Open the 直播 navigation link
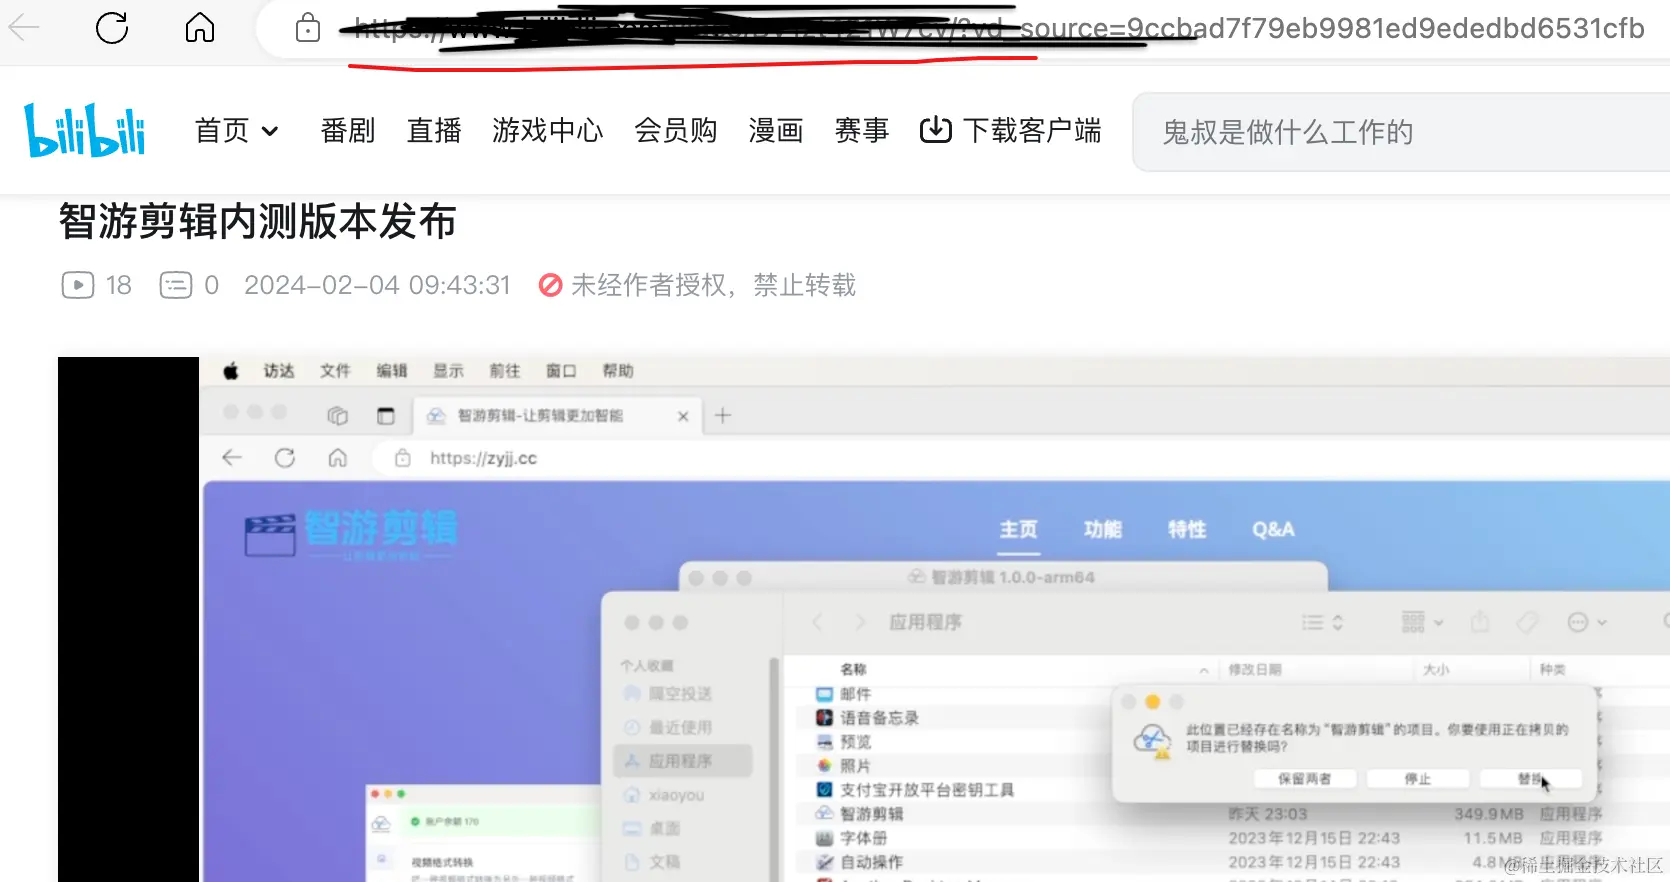Screen dimensions: 1670x882 (x=434, y=130)
